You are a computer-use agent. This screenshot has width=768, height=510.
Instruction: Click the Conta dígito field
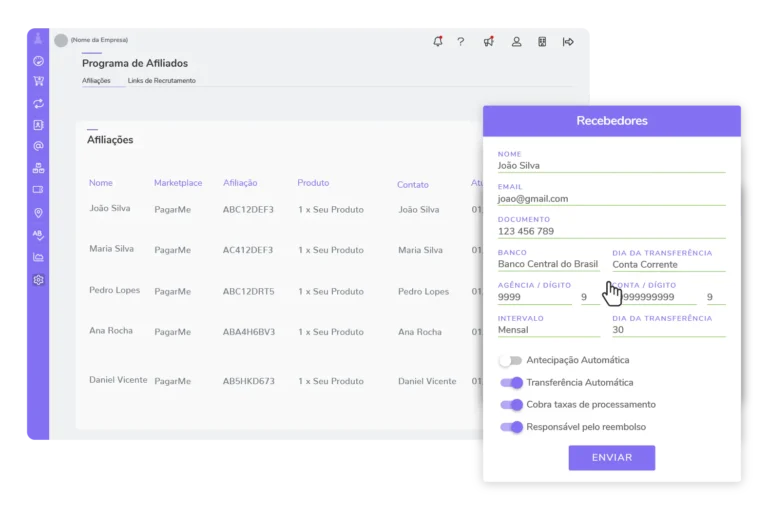point(716,297)
